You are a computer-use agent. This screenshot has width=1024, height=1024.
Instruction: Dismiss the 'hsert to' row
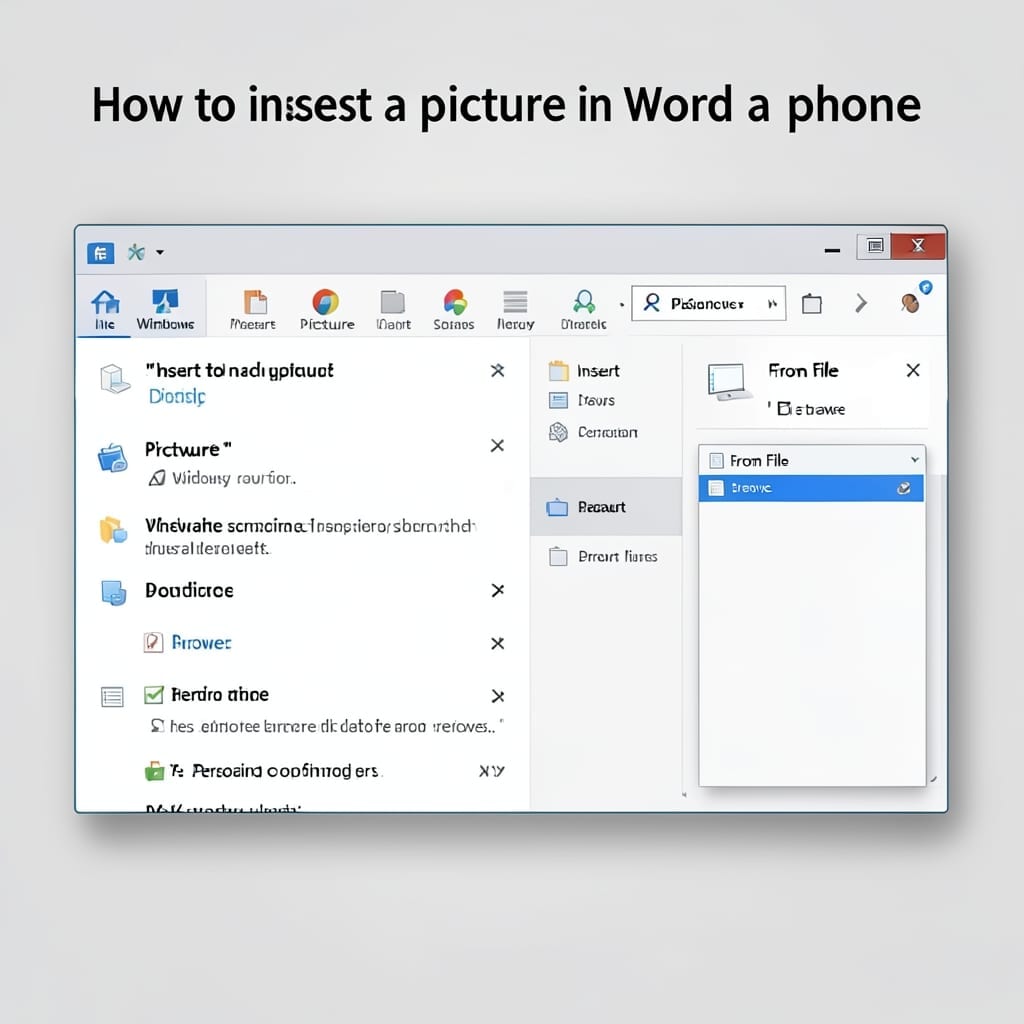click(498, 370)
